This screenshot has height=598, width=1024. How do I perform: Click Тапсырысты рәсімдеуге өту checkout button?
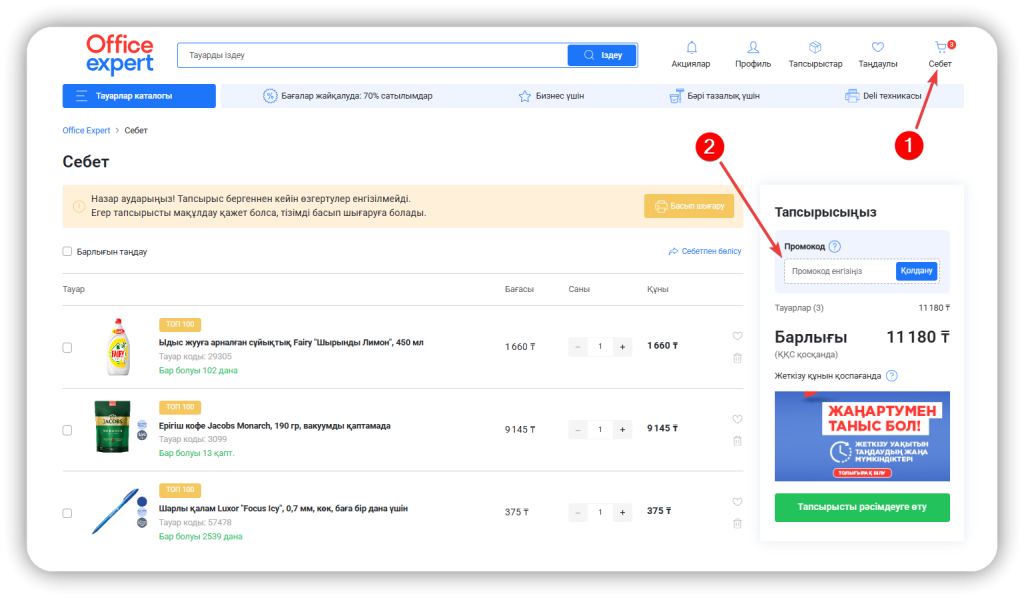click(x=861, y=507)
